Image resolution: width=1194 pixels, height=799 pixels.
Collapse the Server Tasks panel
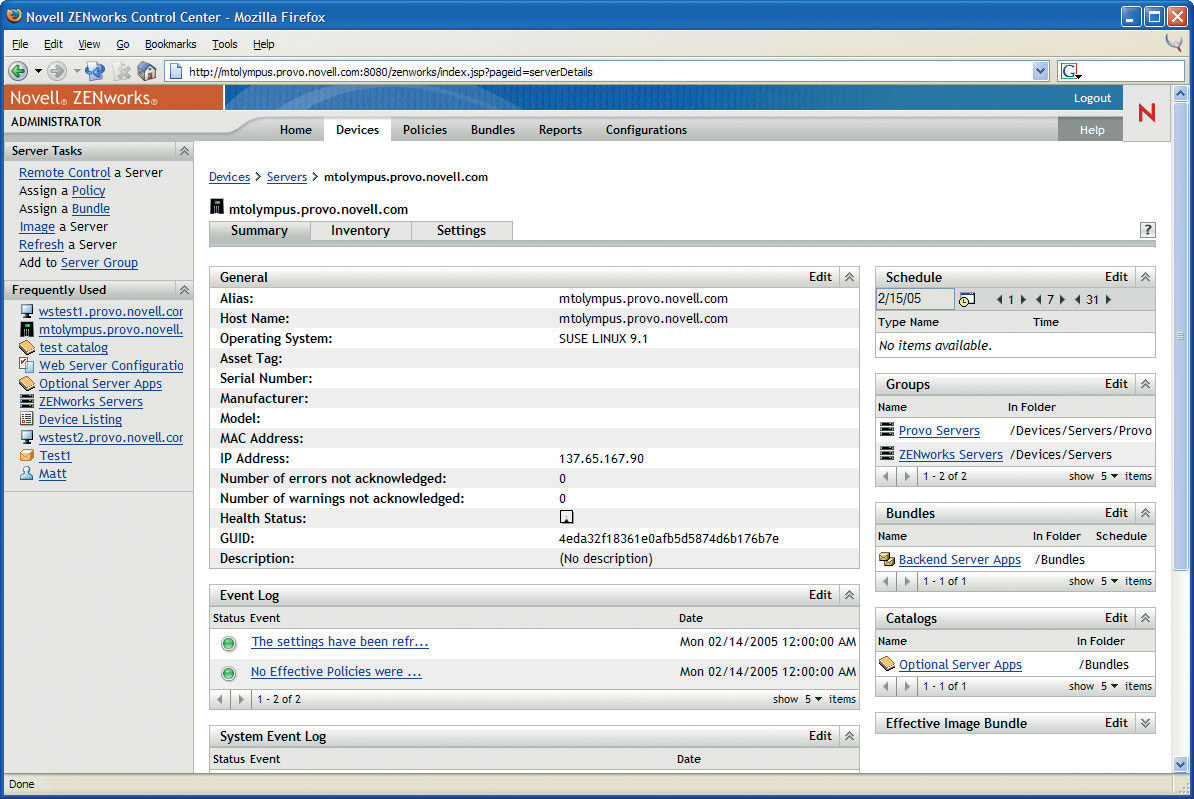coord(184,151)
